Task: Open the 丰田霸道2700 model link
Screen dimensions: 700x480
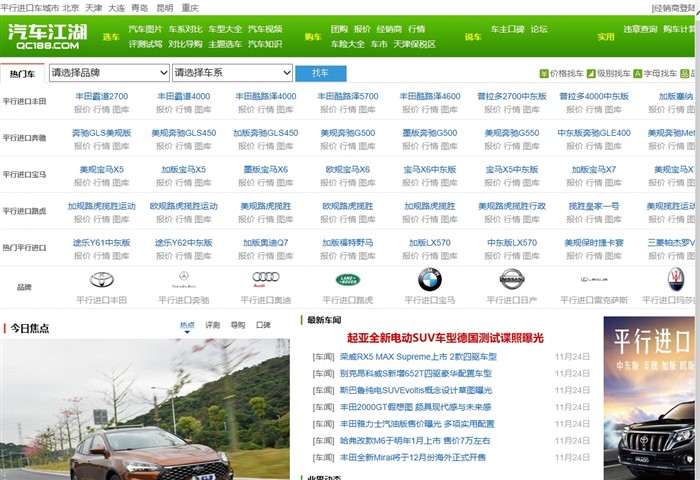Action: click(x=102, y=96)
